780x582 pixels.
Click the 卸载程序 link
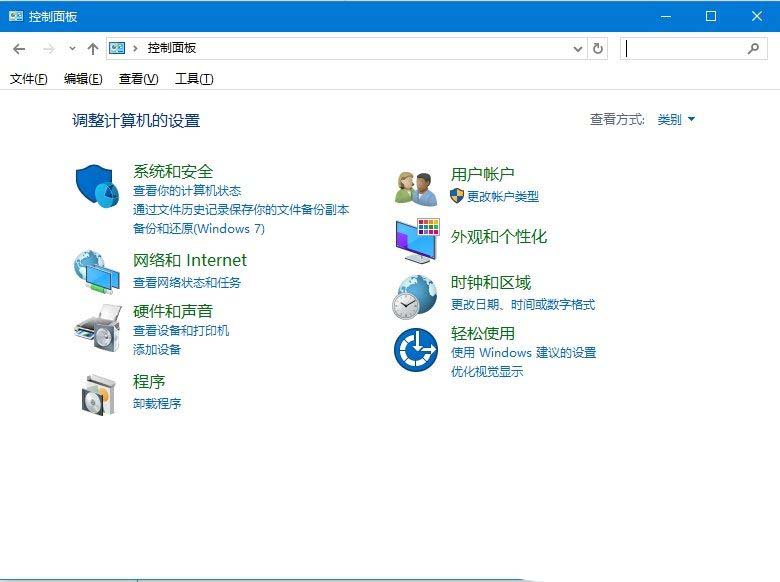click(157, 403)
